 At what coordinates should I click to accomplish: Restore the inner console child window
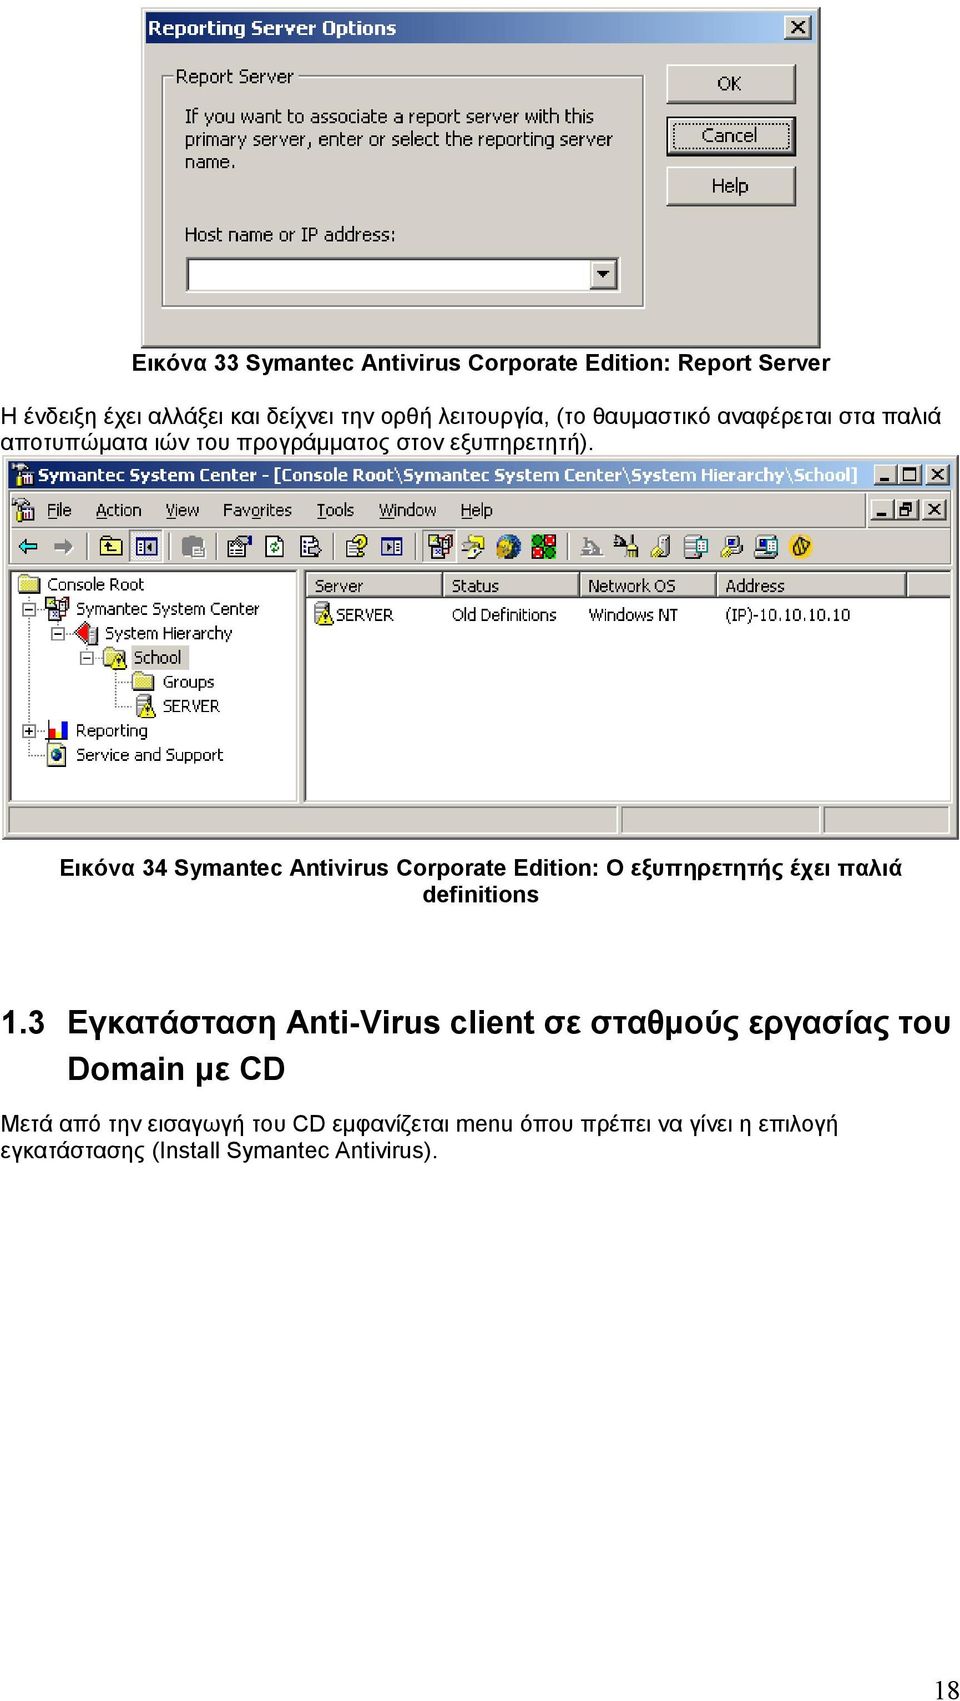[x=907, y=510]
